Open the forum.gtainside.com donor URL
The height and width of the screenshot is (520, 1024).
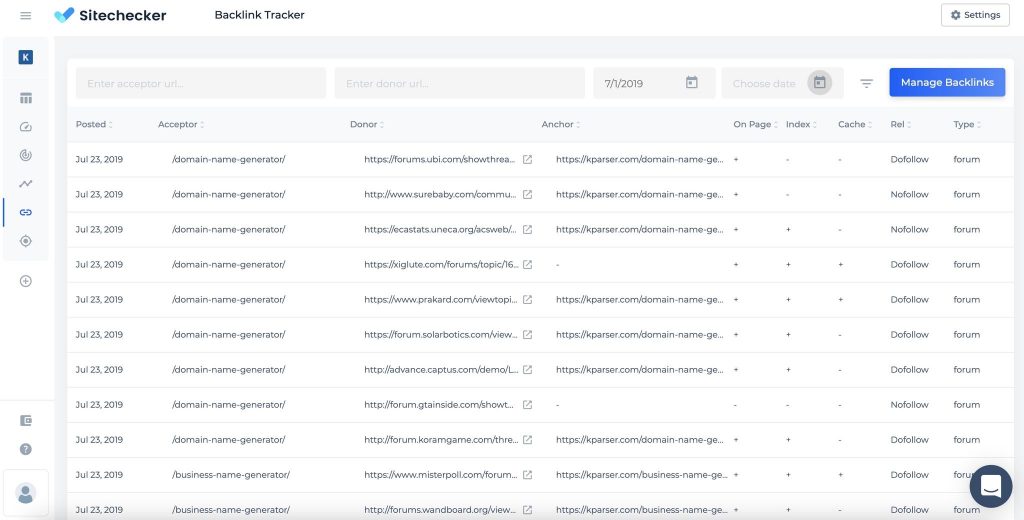point(439,405)
